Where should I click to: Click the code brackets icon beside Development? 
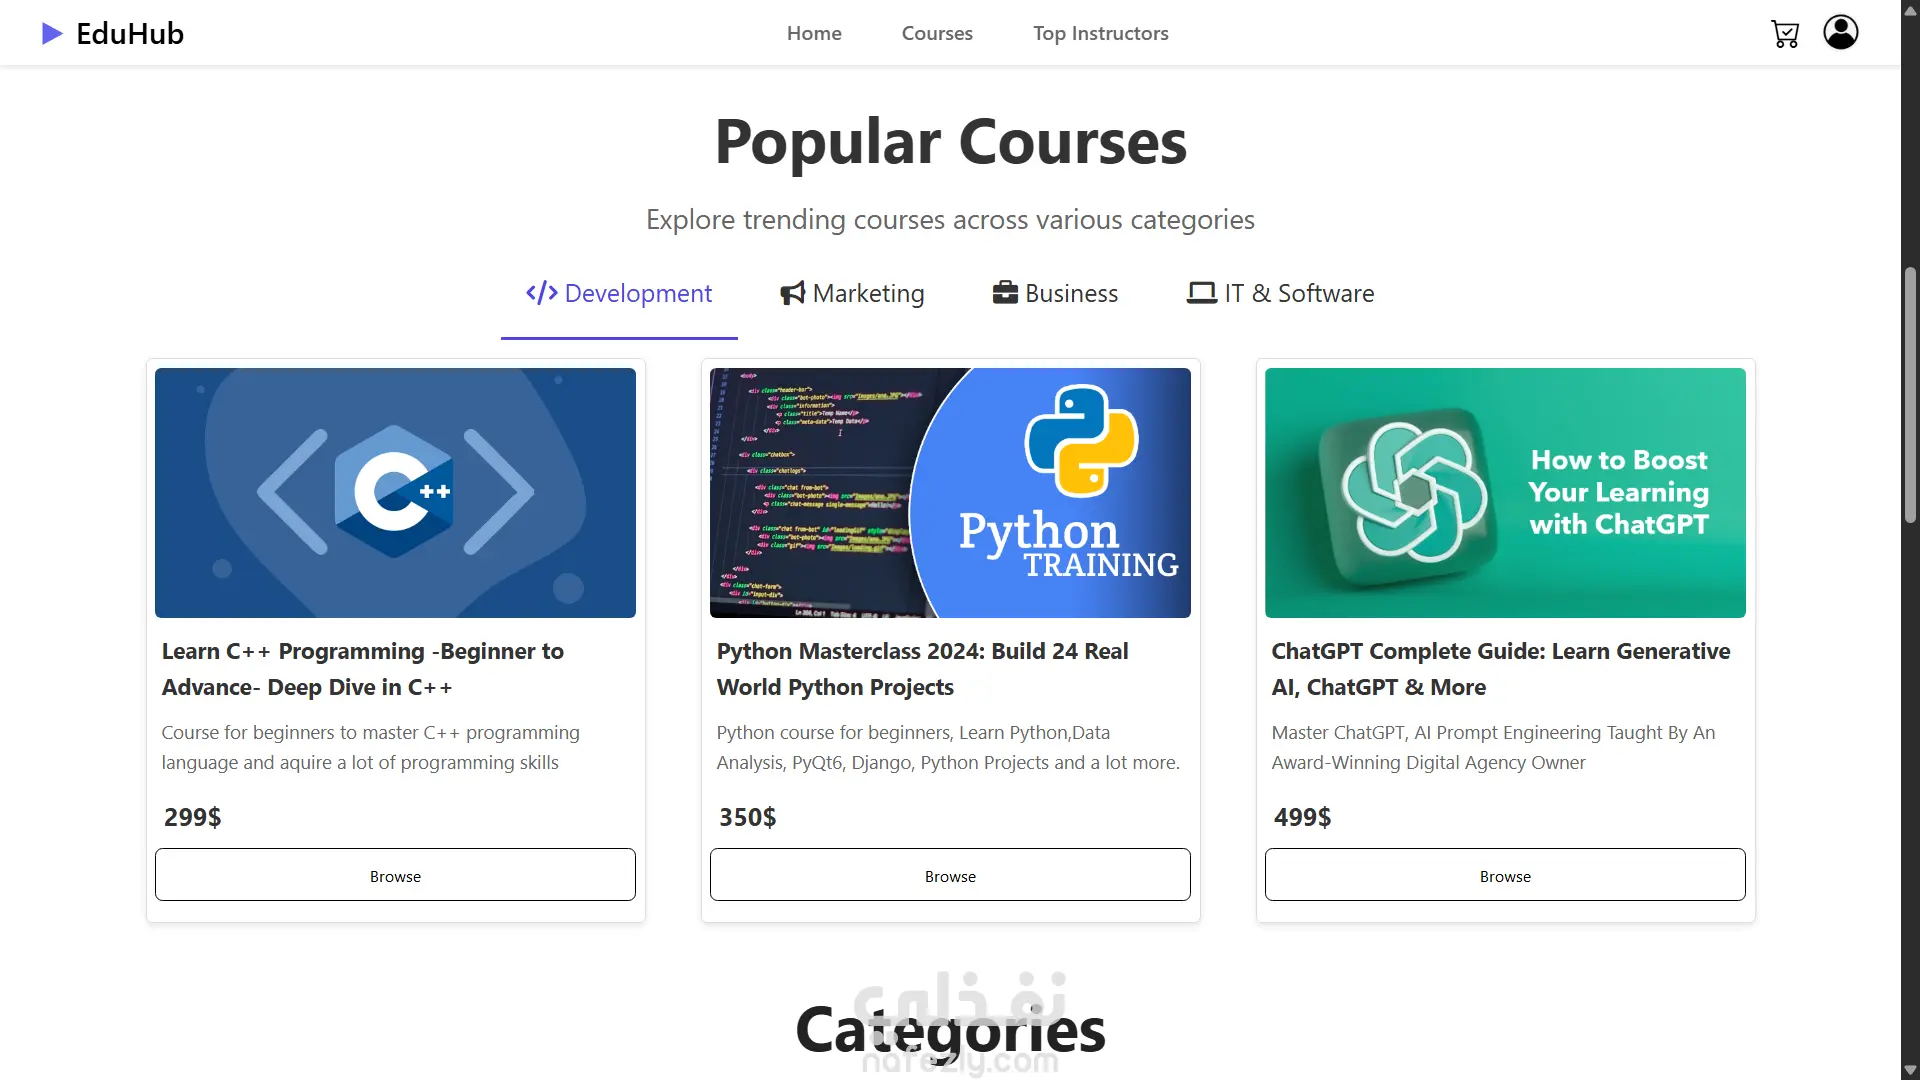coord(542,293)
